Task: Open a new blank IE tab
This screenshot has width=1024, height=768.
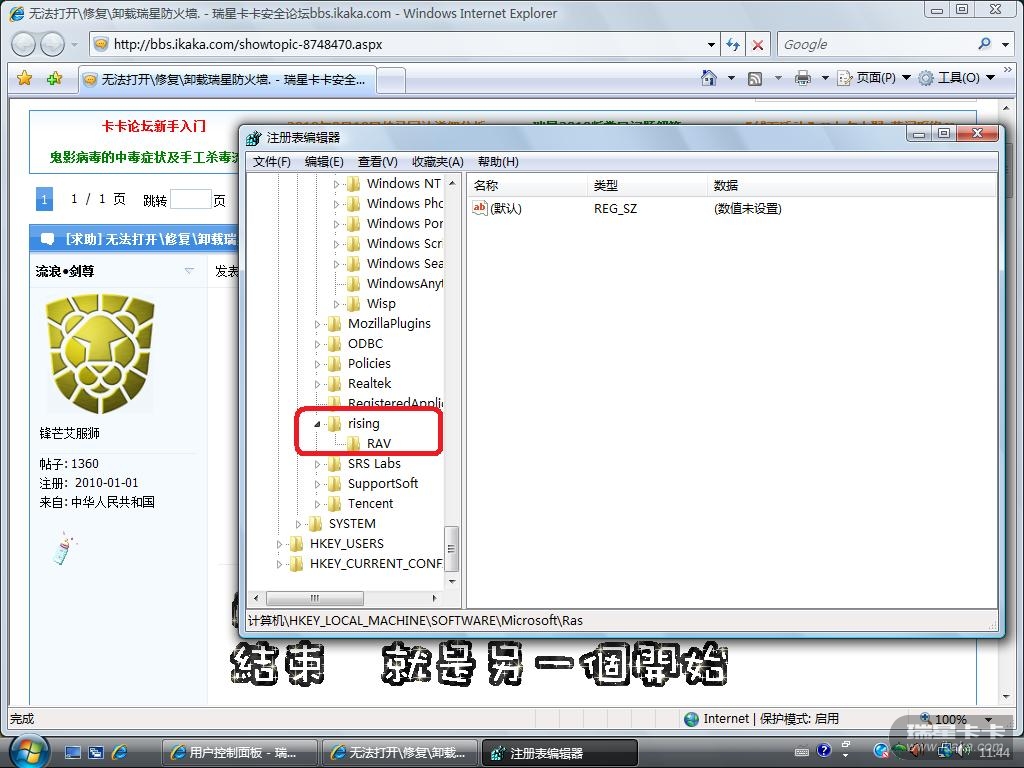Action: tap(391, 81)
